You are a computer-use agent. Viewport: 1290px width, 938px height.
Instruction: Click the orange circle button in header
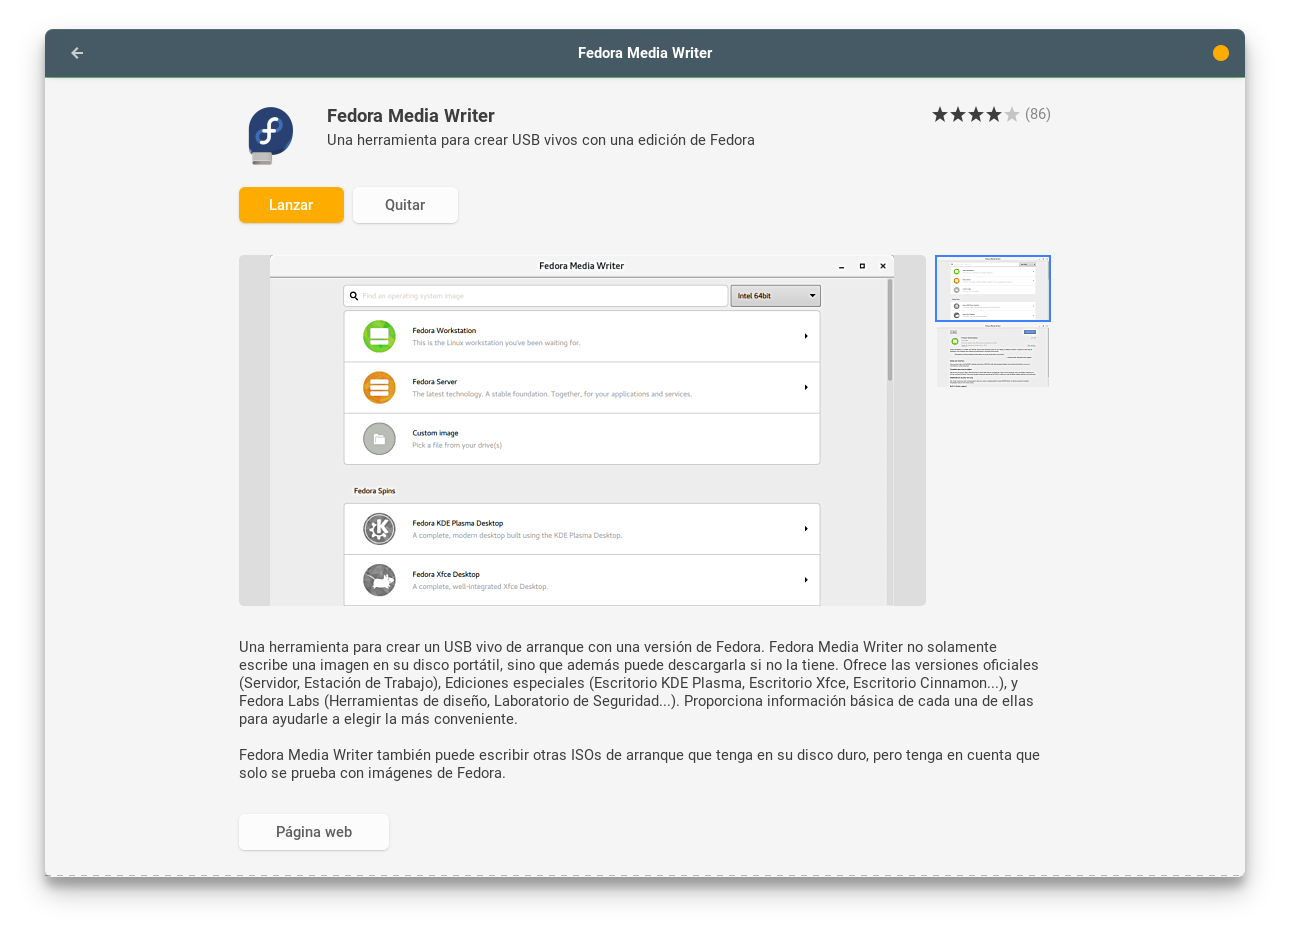point(1220,53)
